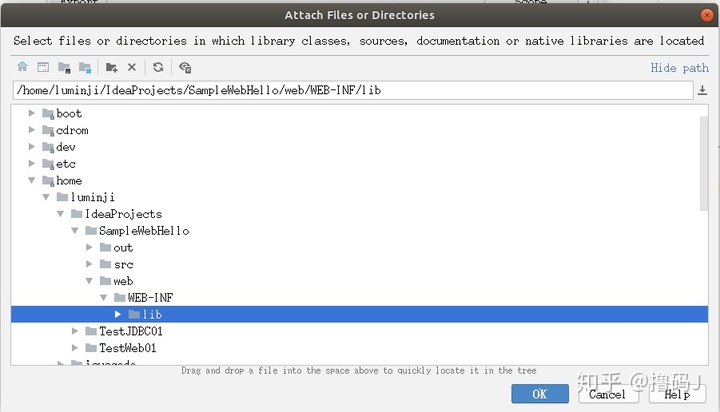The height and width of the screenshot is (412, 720).
Task: Expand the TestJDBC01 folder
Action: pyautogui.click(x=74, y=331)
